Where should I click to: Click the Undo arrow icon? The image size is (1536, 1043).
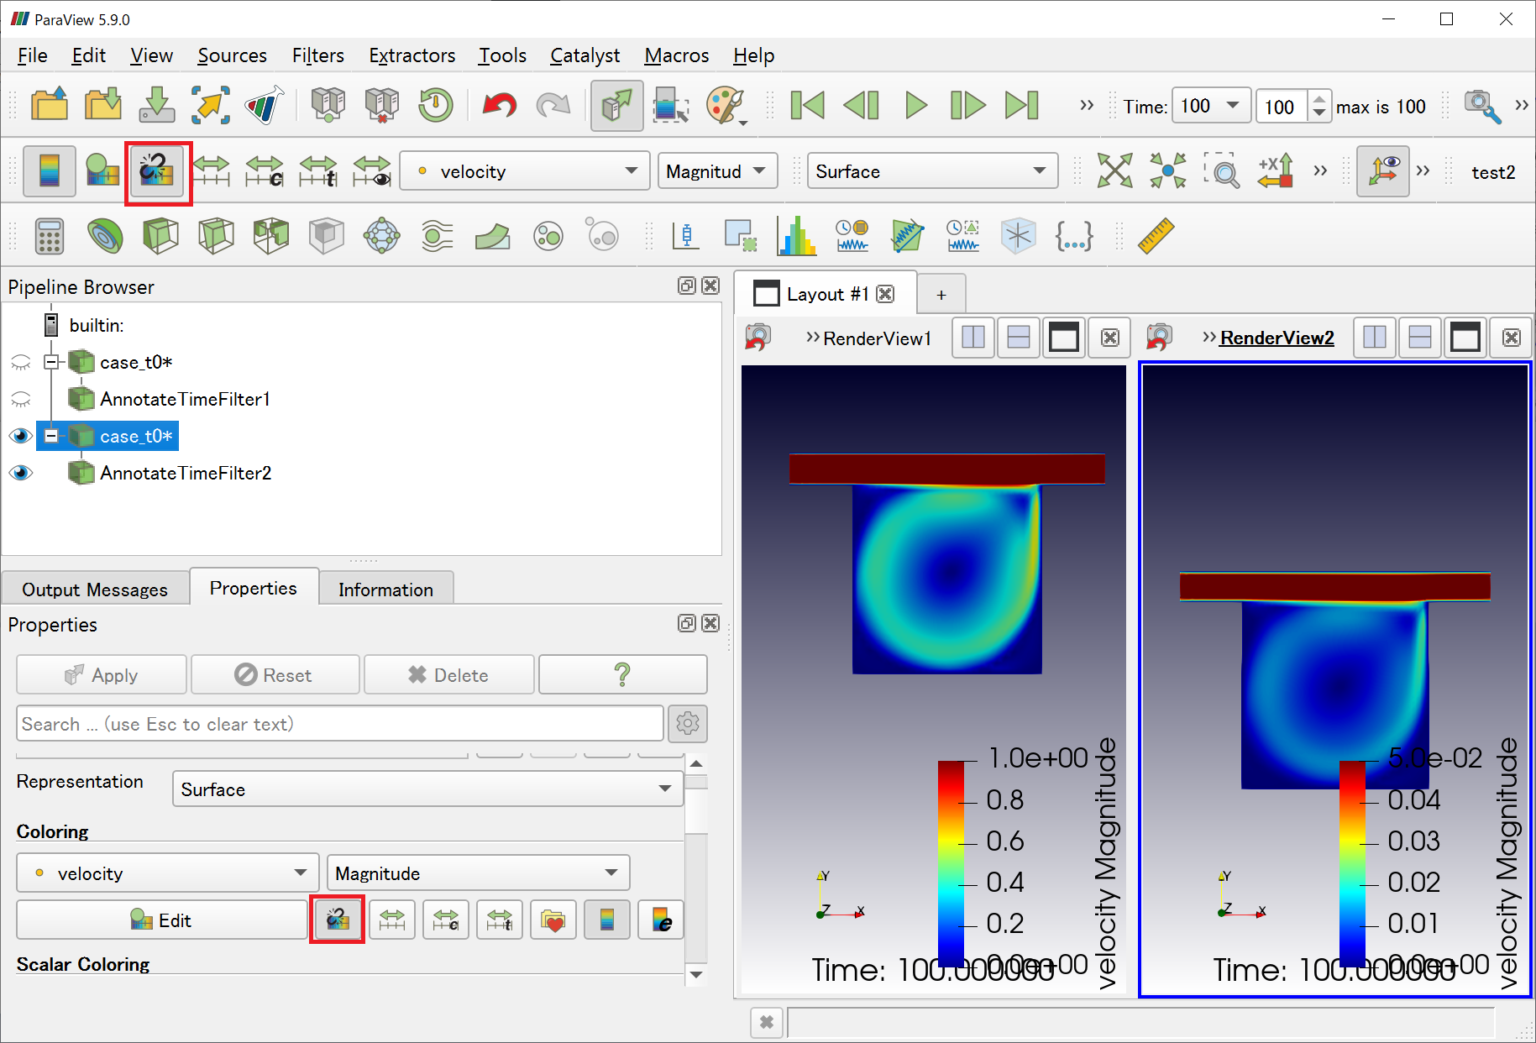tap(499, 105)
